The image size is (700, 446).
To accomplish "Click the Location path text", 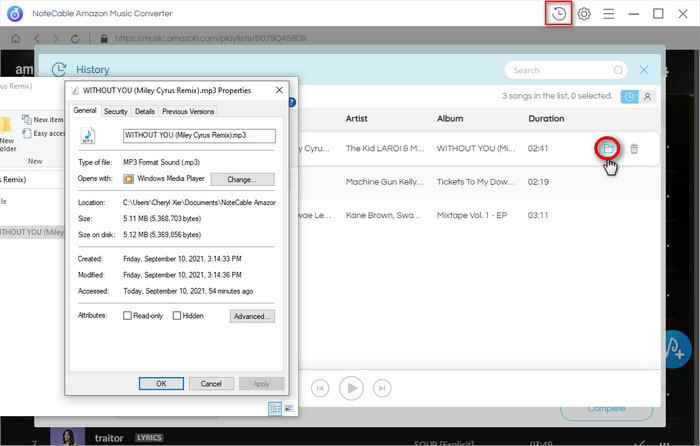I will (x=199, y=203).
